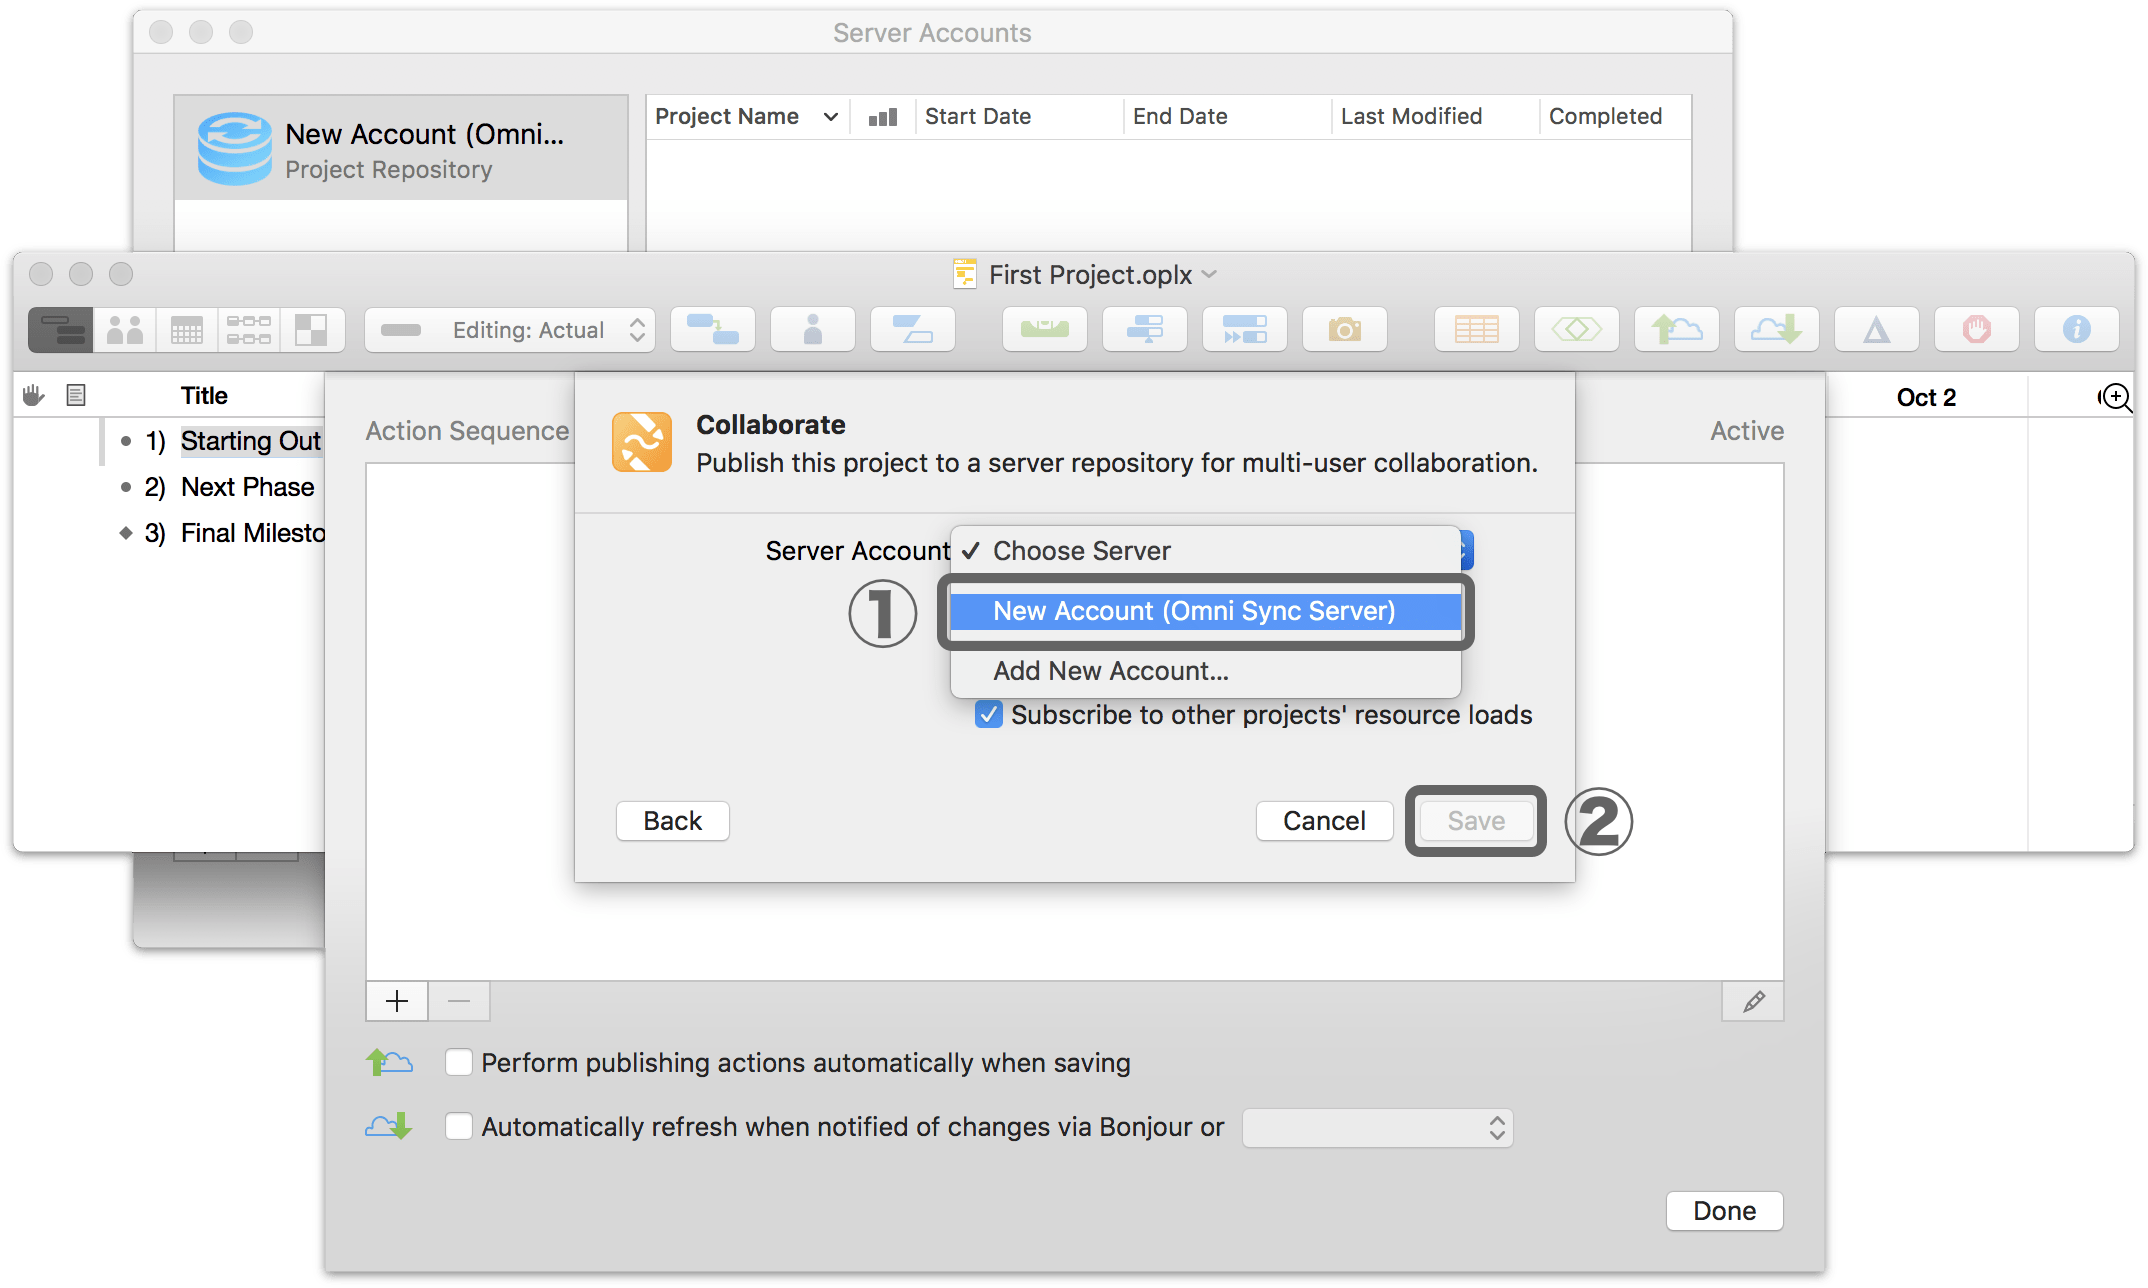The image size is (2148, 1288).
Task: Click the Assign resource person icon
Action: pos(813,330)
